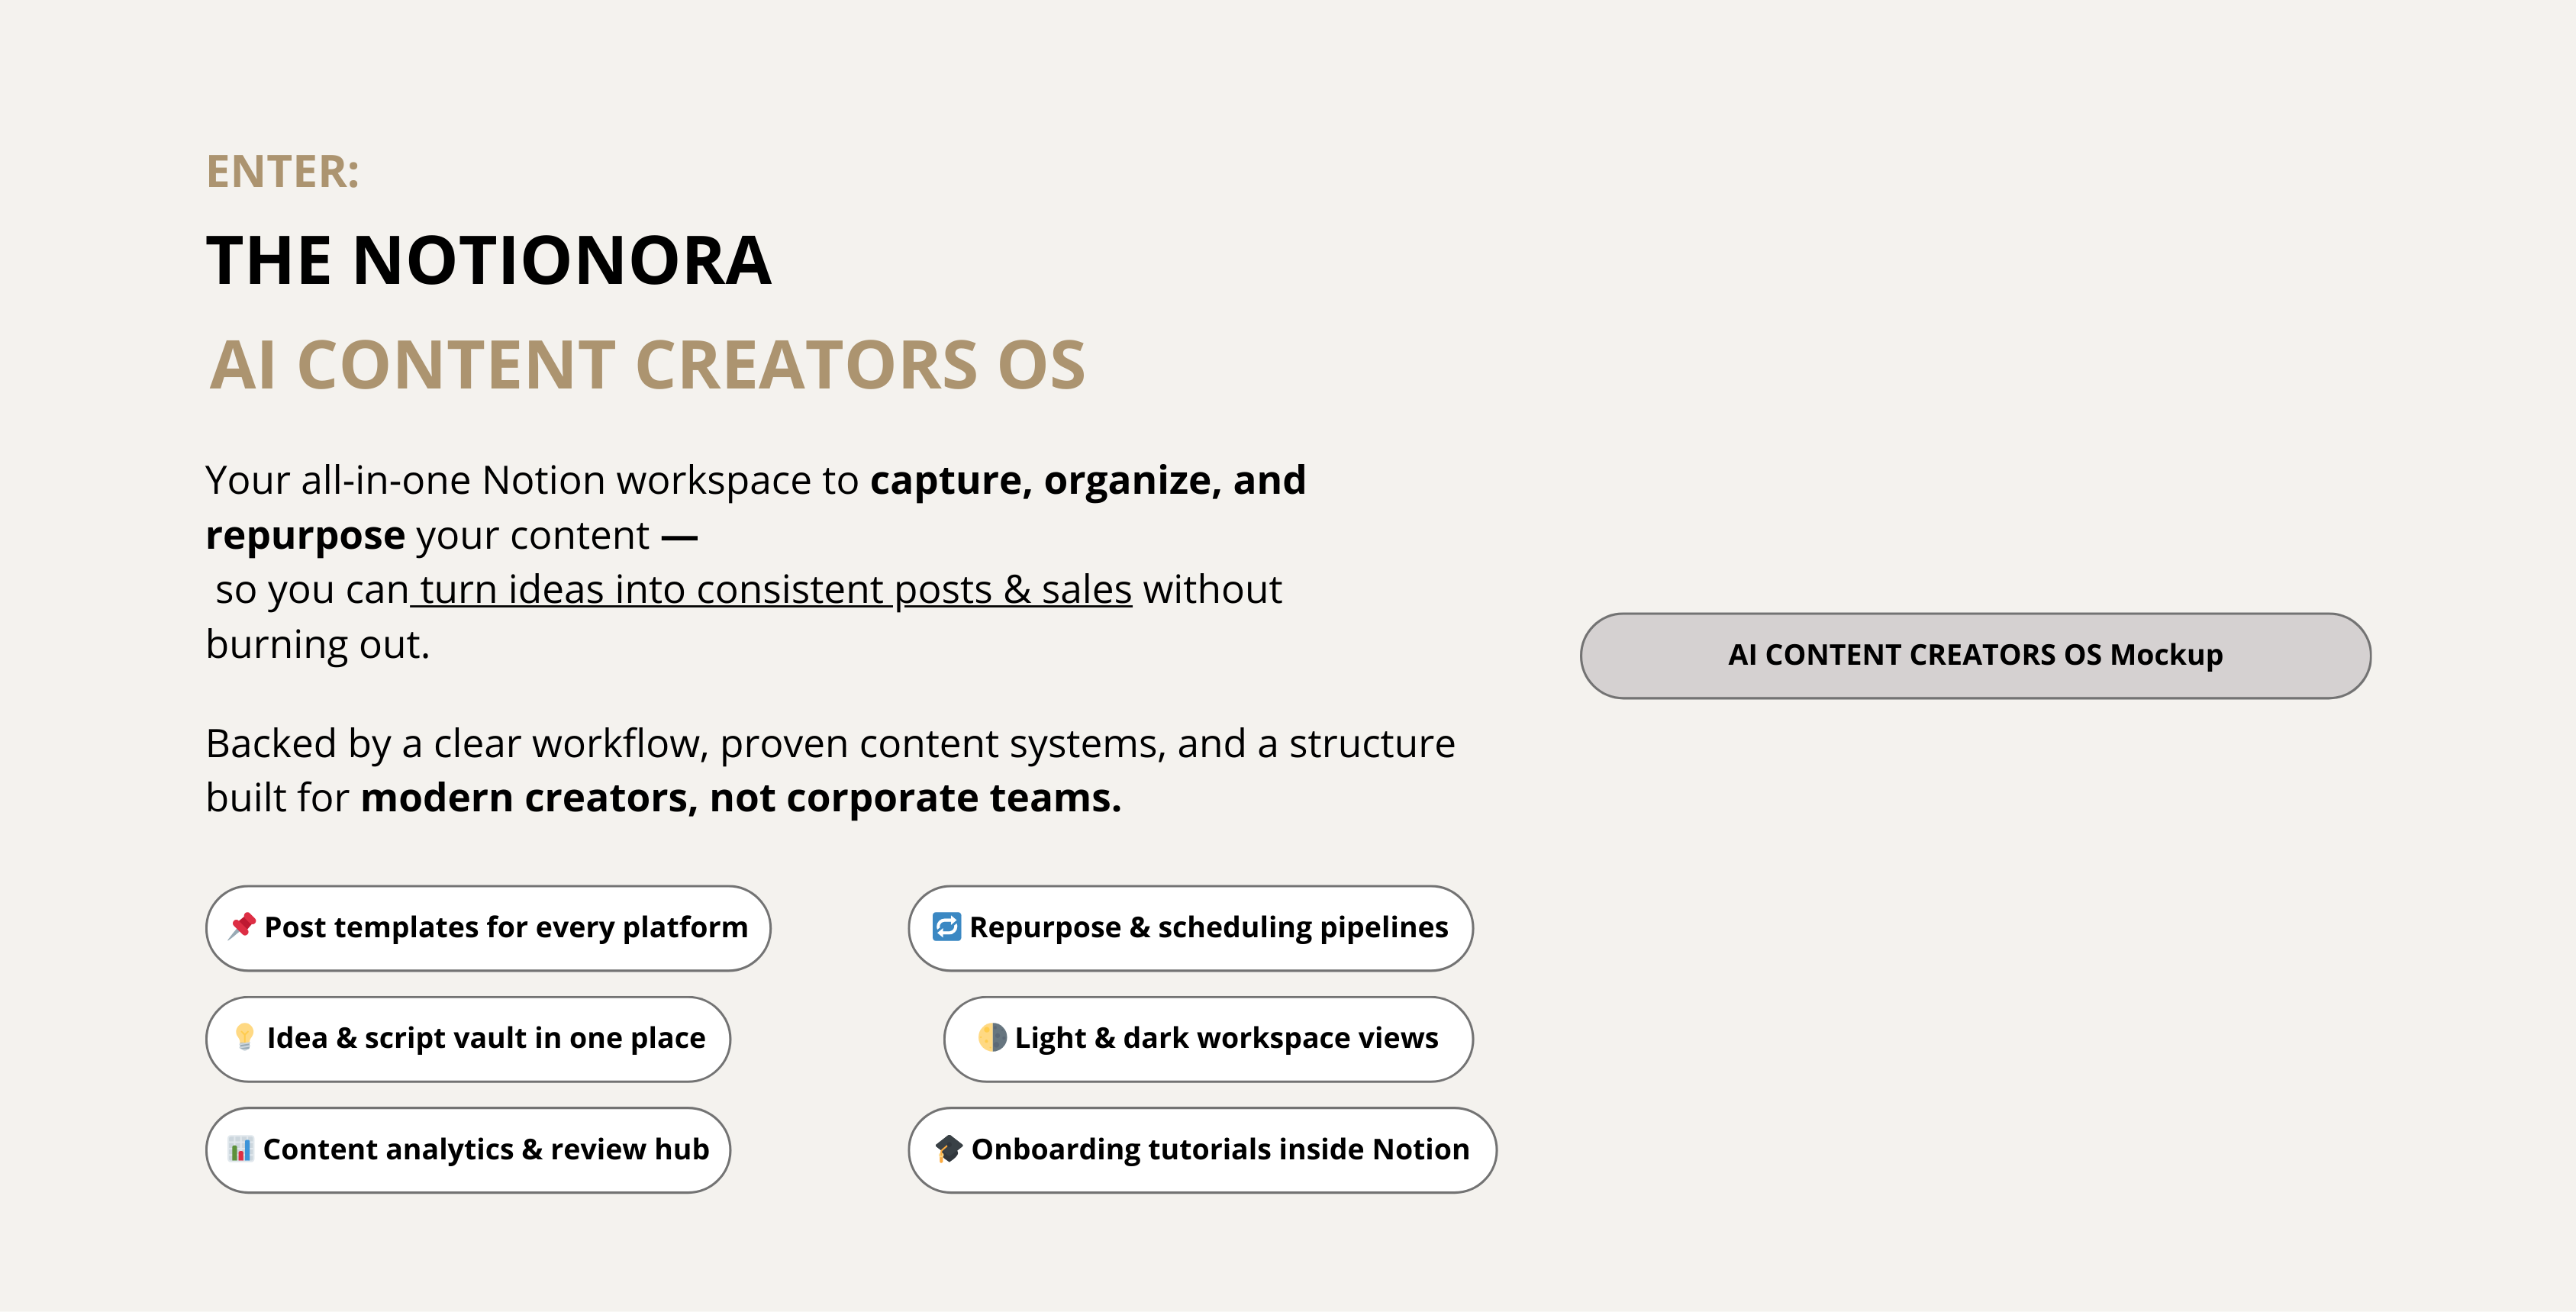Viewport: 2576px width, 1312px height.
Task: Click the bold modern creators, not corporate teams text
Action: coord(740,798)
